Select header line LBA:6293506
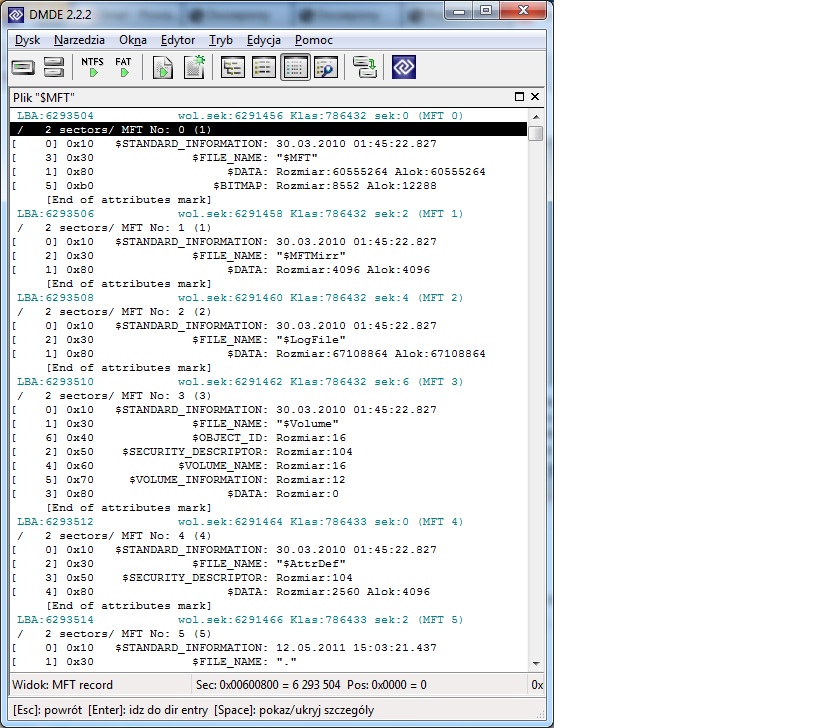Screen dimensions: 819x728 tap(268, 214)
